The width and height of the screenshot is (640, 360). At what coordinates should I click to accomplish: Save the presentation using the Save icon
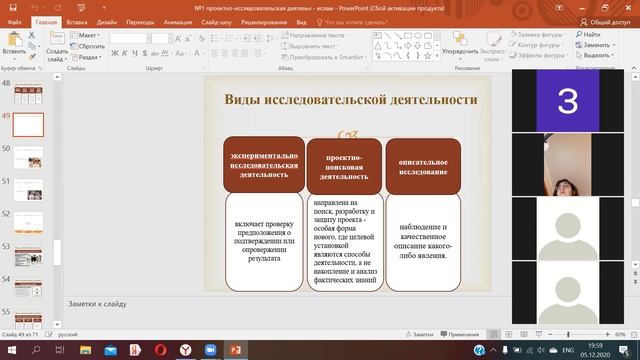[13, 8]
